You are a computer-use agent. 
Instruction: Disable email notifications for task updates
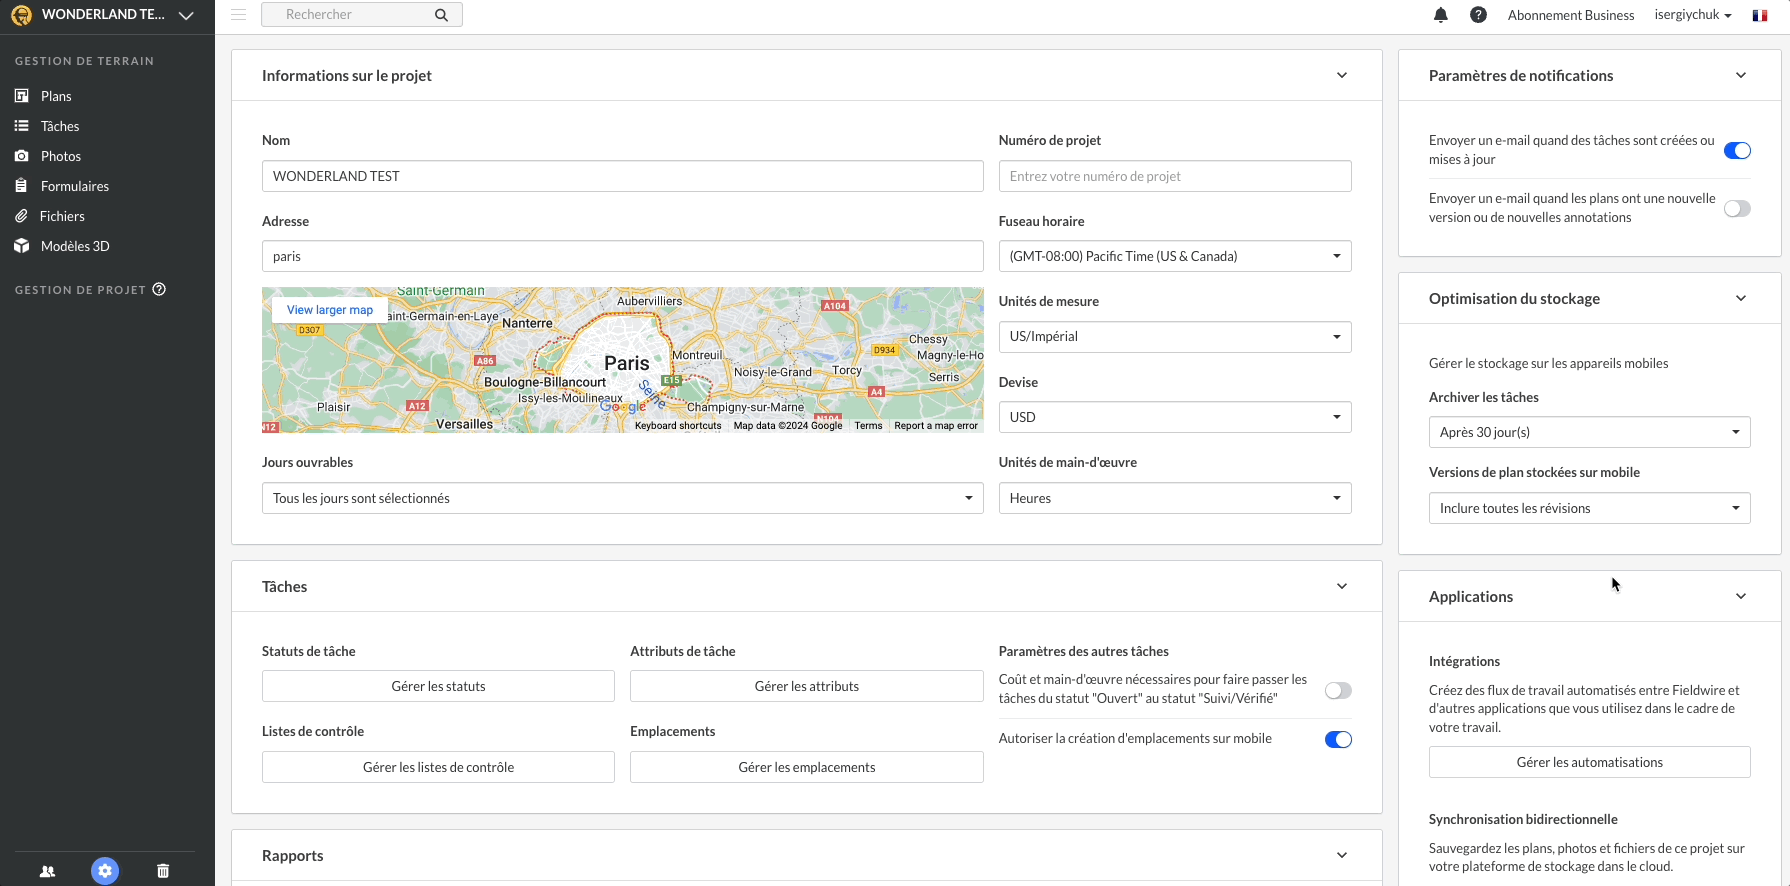point(1737,151)
